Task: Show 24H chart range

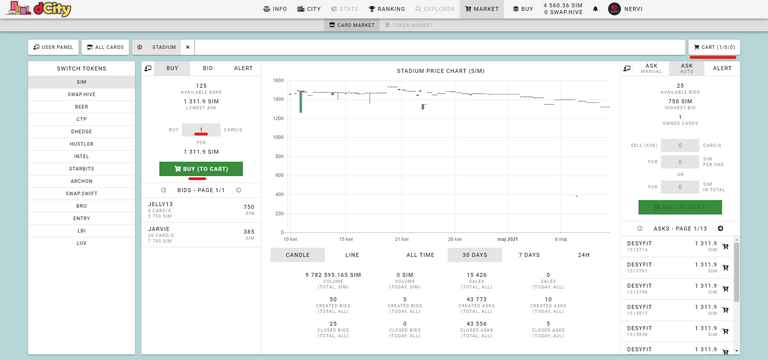Action: click(x=583, y=255)
